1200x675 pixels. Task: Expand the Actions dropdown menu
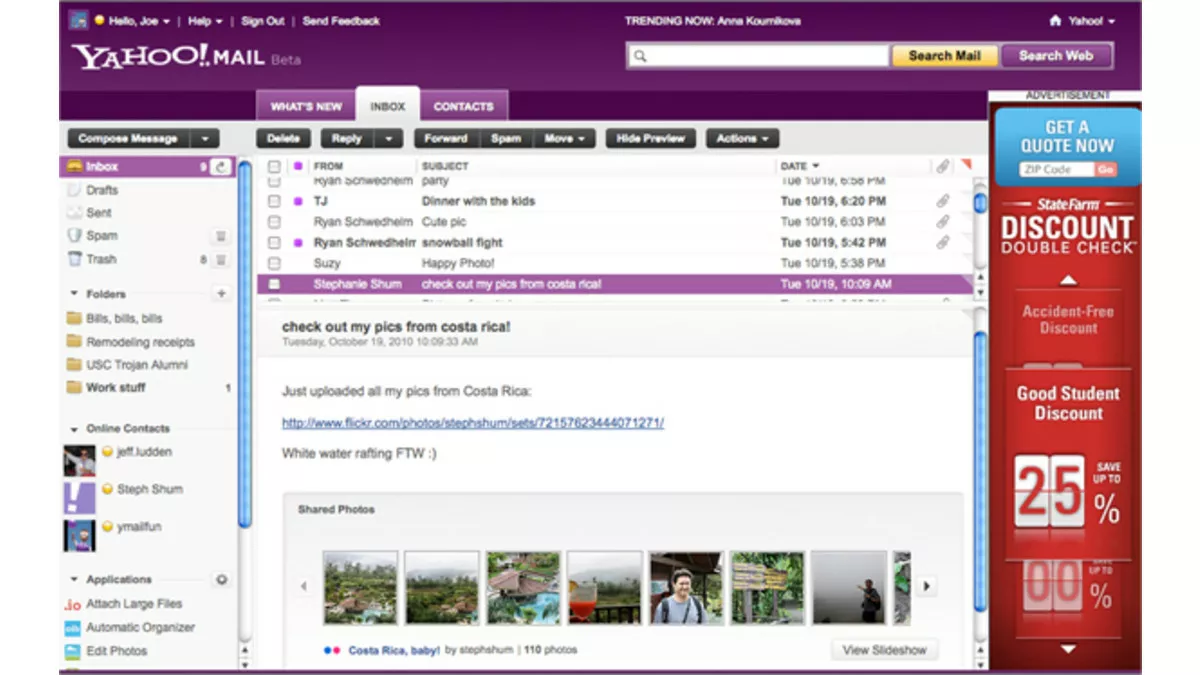click(742, 139)
